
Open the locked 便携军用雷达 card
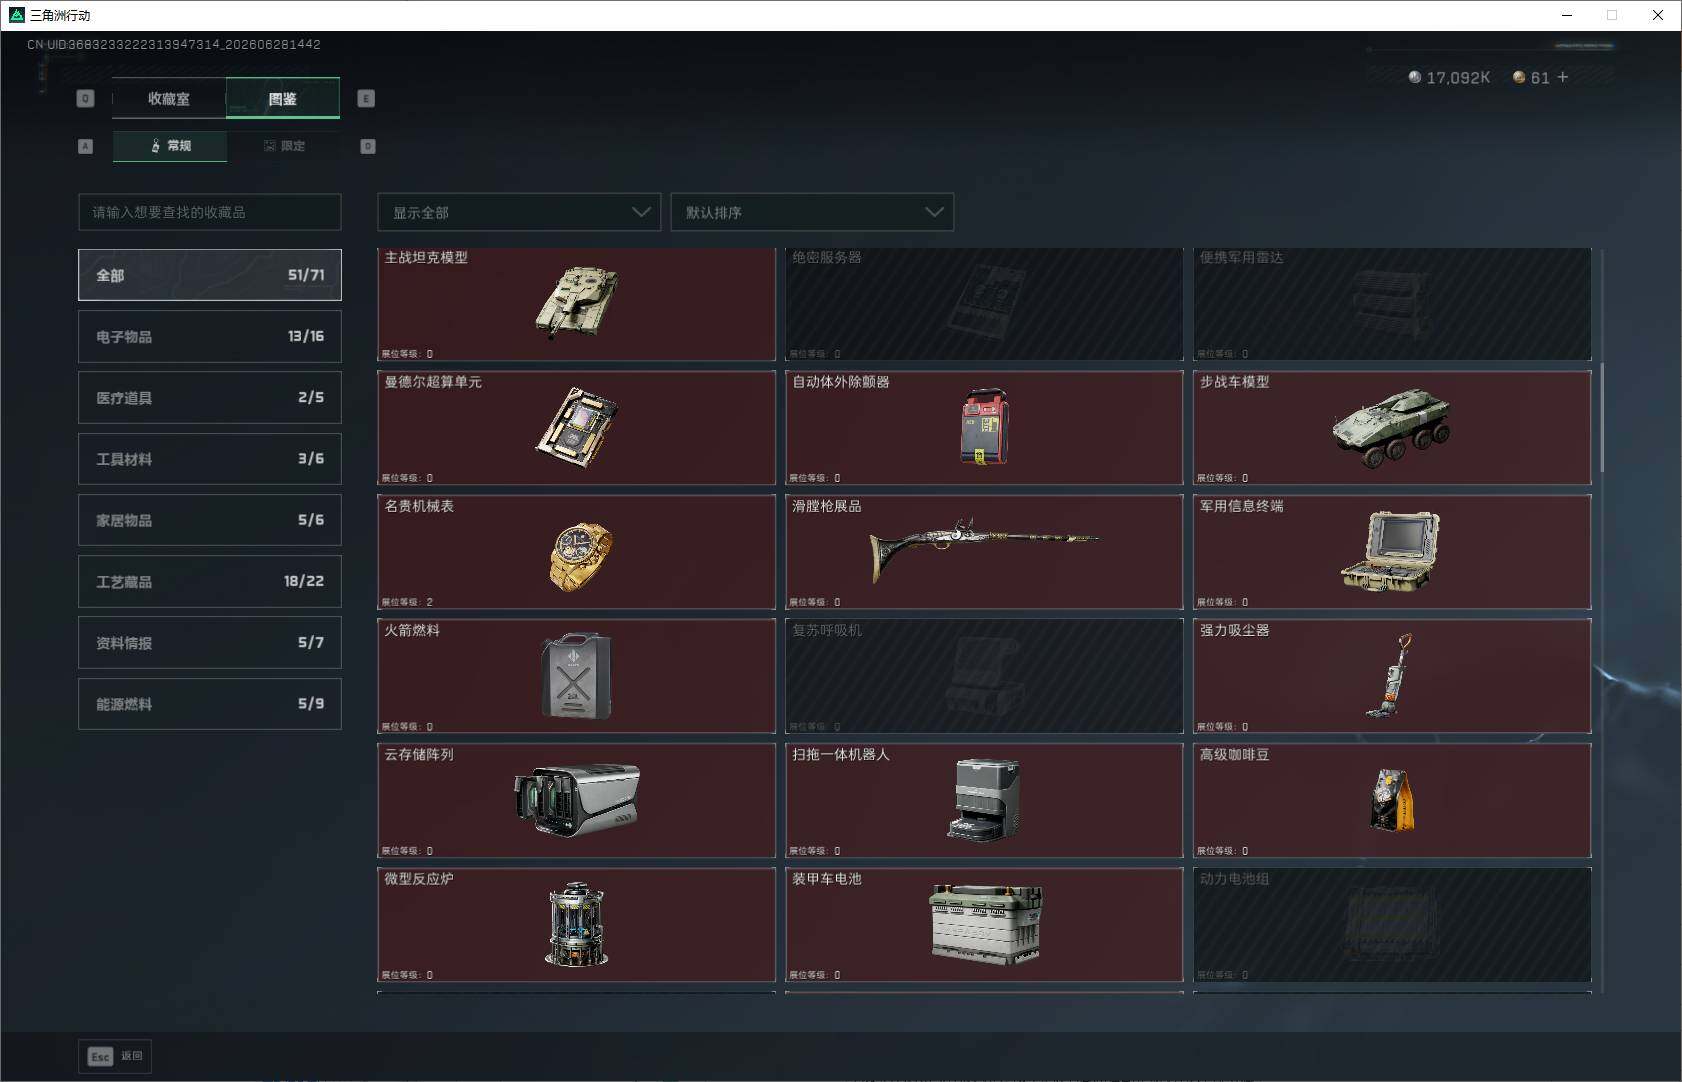[x=1392, y=304]
